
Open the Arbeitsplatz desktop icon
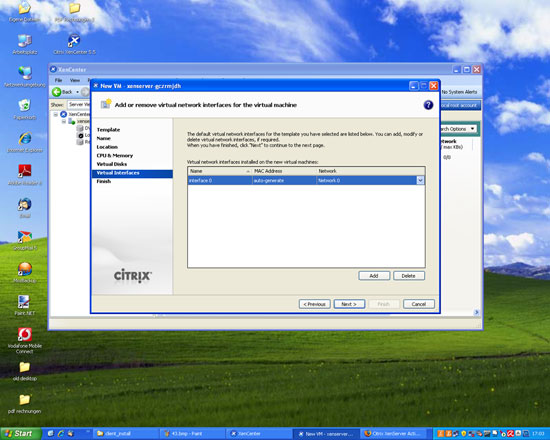point(25,45)
